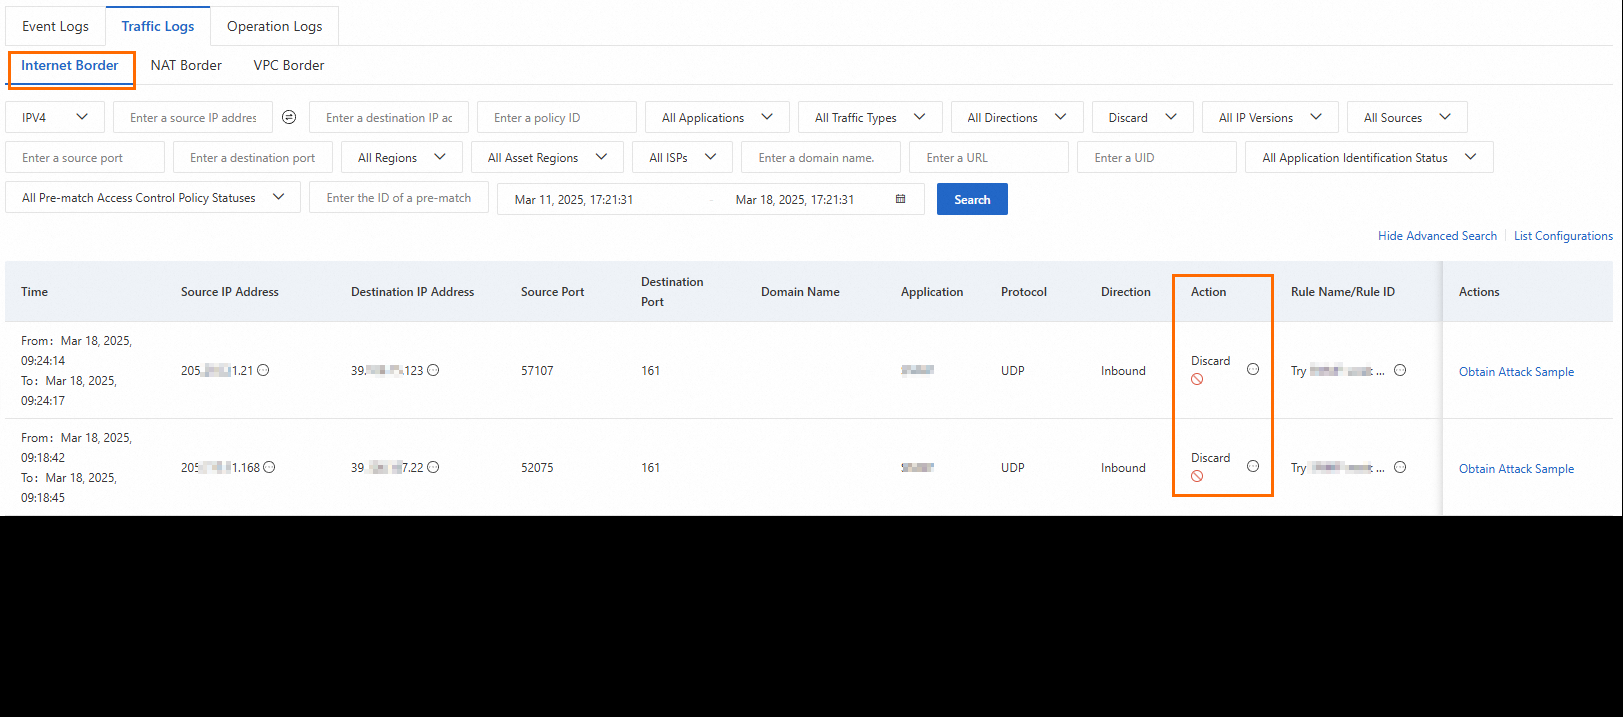This screenshot has width=1623, height=717.
Task: Click icon beside destination IP ending 123
Action: pyautogui.click(x=433, y=370)
